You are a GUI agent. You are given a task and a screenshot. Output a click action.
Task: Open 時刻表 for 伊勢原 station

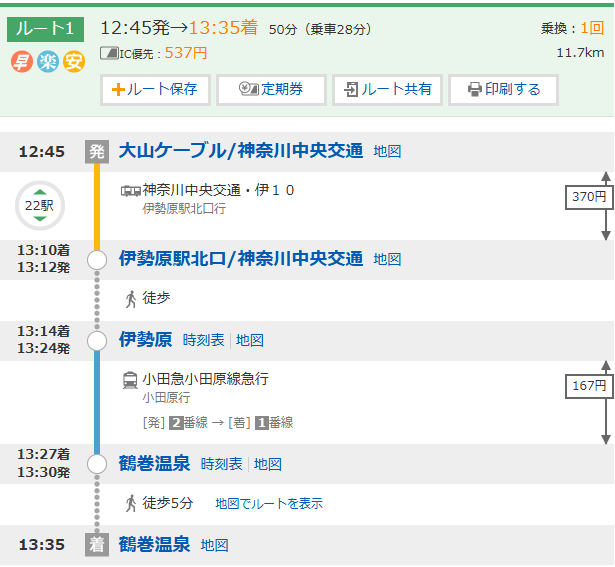click(x=204, y=340)
